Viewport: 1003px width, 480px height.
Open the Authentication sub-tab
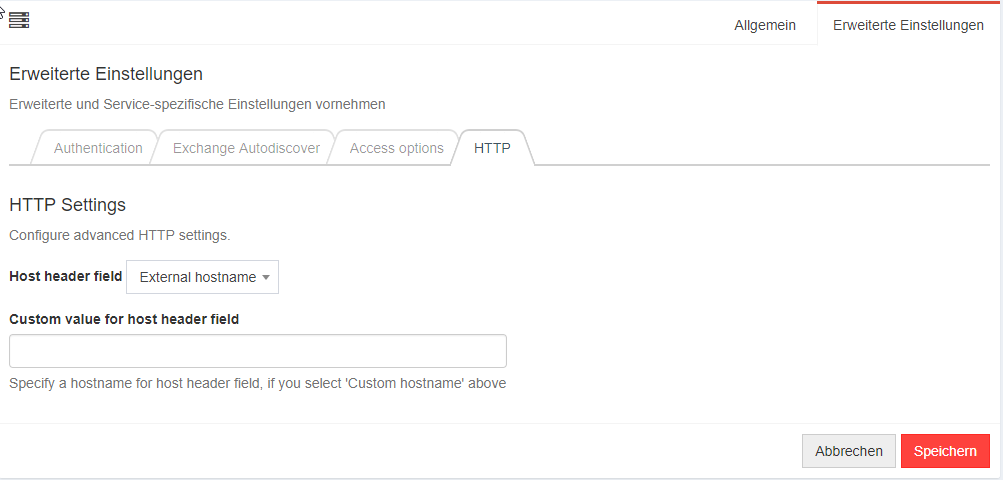[x=98, y=148]
